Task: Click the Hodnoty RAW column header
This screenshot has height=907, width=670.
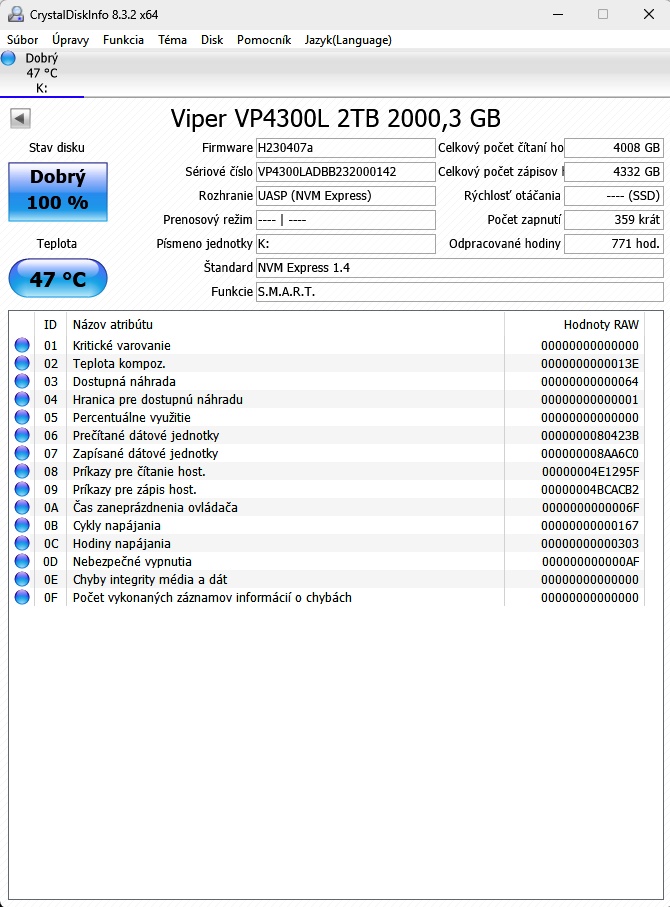Action: 575,325
